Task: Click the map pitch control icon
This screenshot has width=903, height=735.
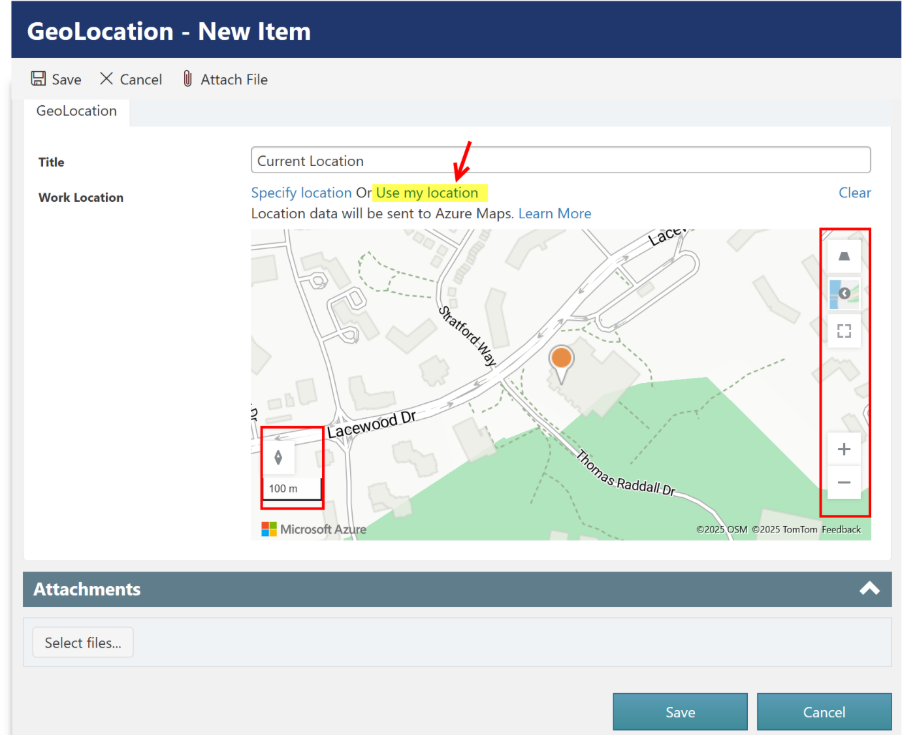Action: (x=844, y=257)
